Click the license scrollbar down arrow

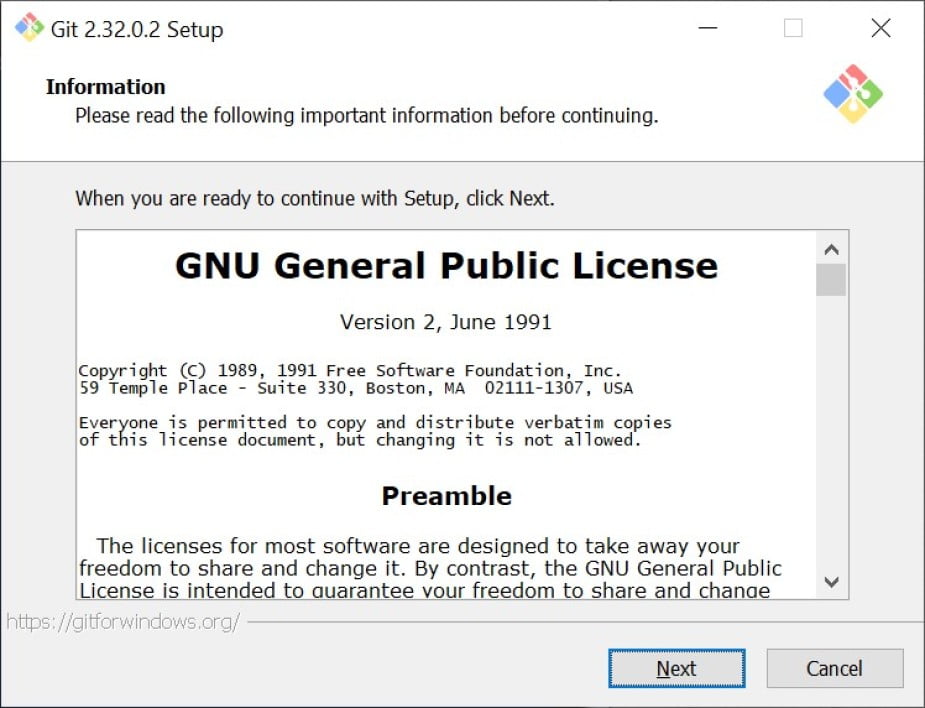[832, 582]
